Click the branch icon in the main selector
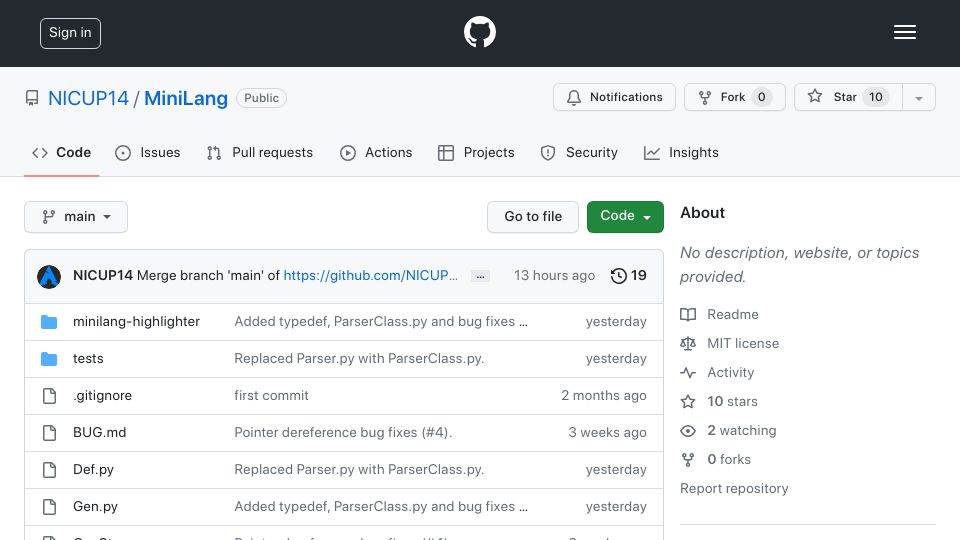The width and height of the screenshot is (960, 540). click(x=48, y=217)
